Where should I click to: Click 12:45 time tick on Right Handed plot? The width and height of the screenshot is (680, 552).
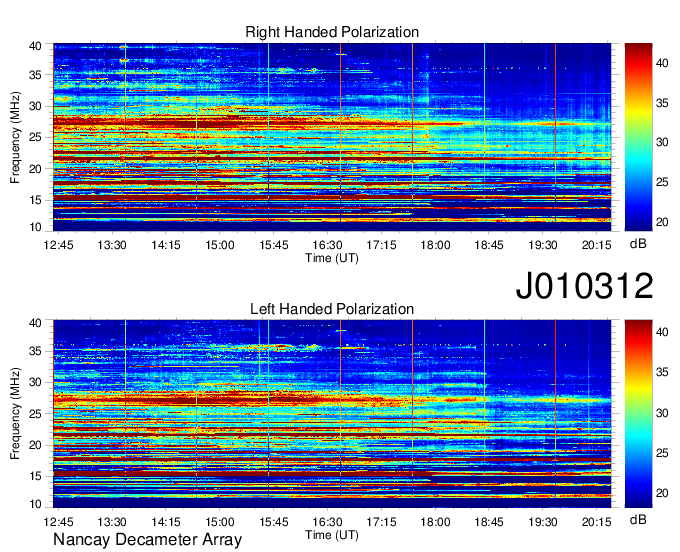(59, 245)
